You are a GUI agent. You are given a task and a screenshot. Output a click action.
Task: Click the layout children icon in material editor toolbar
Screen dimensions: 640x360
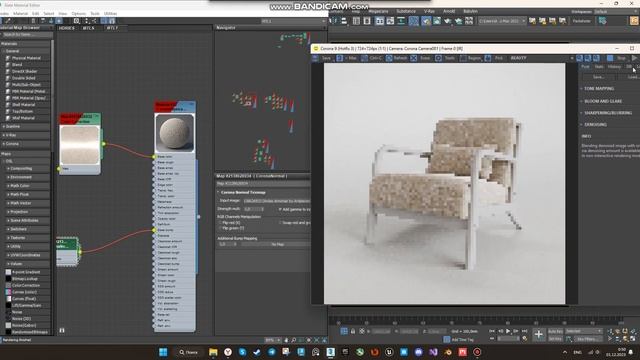point(94,20)
